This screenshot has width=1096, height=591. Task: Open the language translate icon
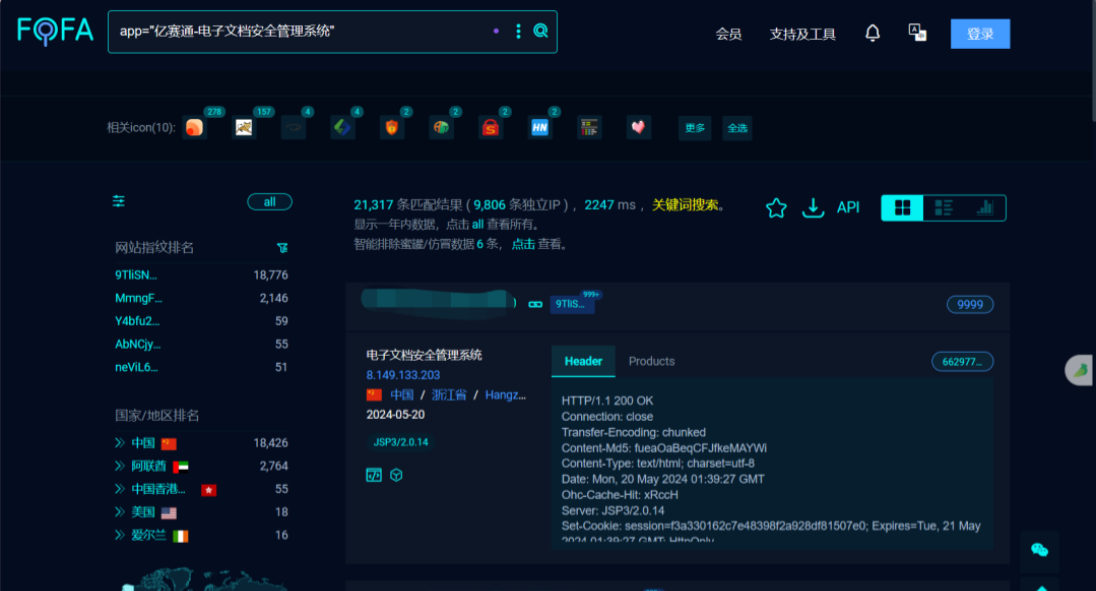click(x=917, y=32)
